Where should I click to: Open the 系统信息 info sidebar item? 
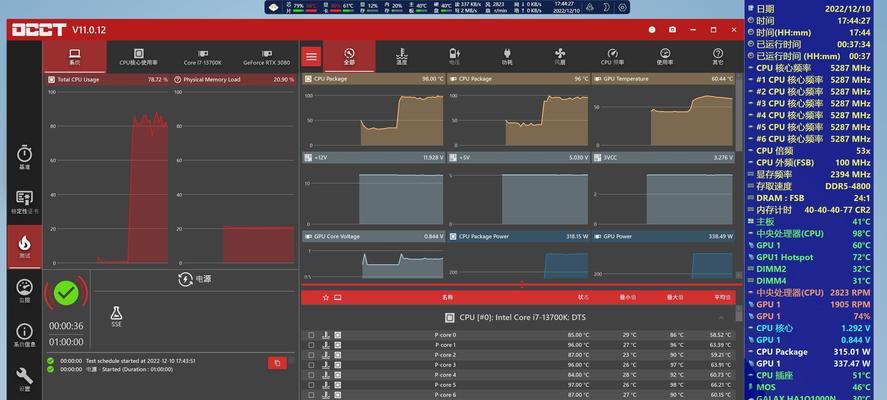tap(24, 335)
